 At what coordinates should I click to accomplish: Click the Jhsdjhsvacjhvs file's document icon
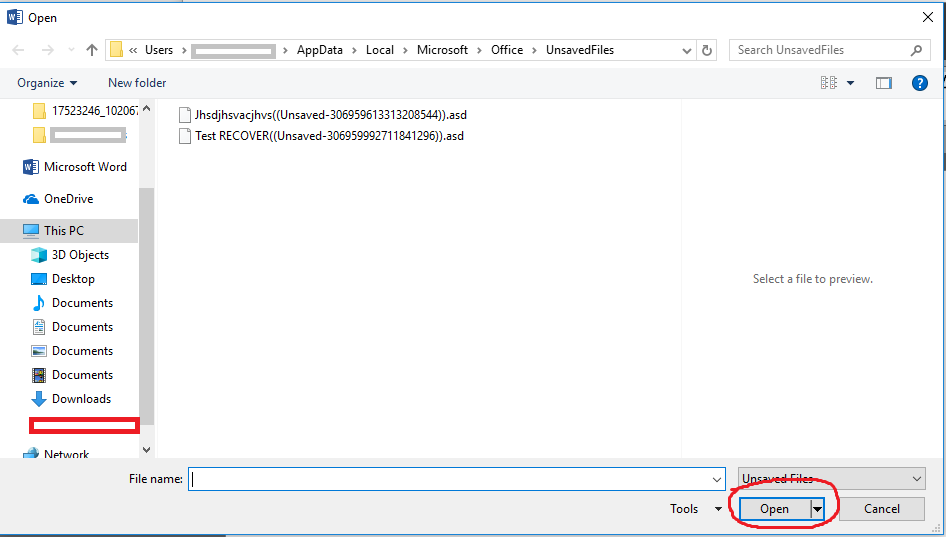click(185, 115)
